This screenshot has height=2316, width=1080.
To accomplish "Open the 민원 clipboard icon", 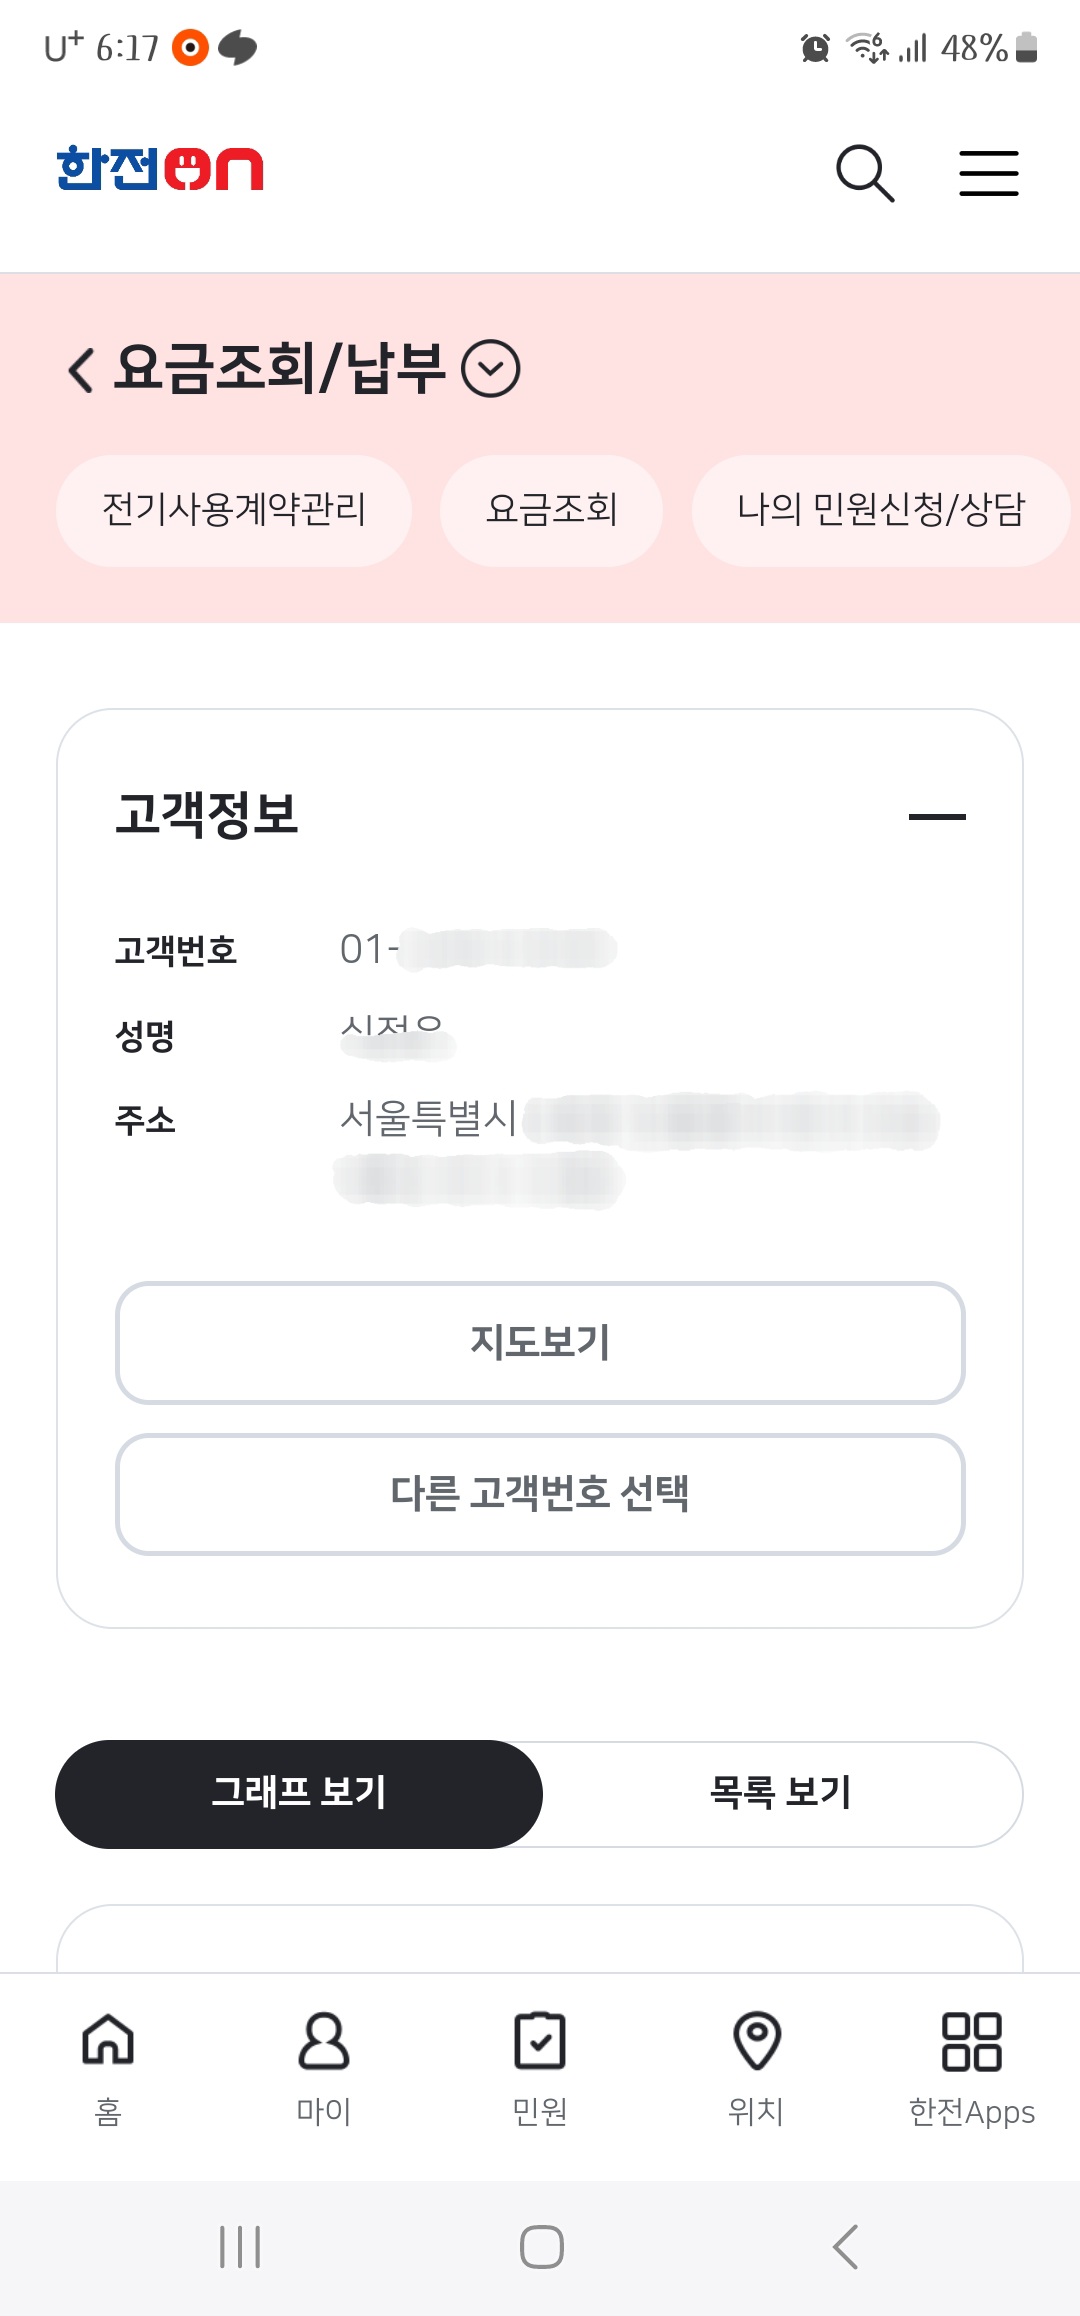I will 540,2040.
